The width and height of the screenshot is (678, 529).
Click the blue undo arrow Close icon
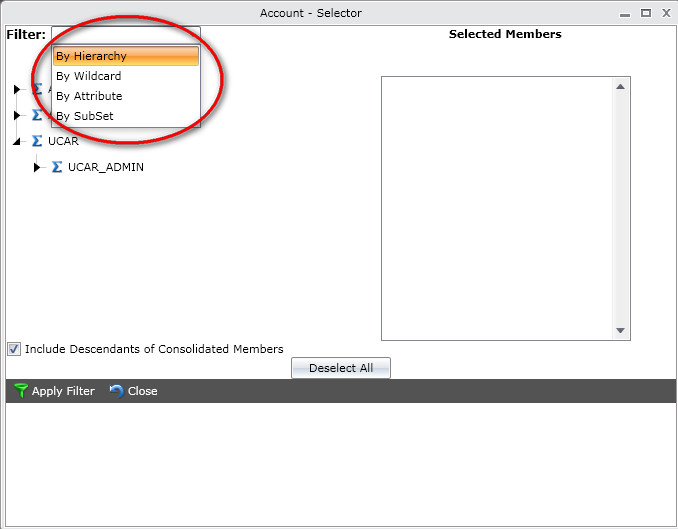pyautogui.click(x=116, y=391)
